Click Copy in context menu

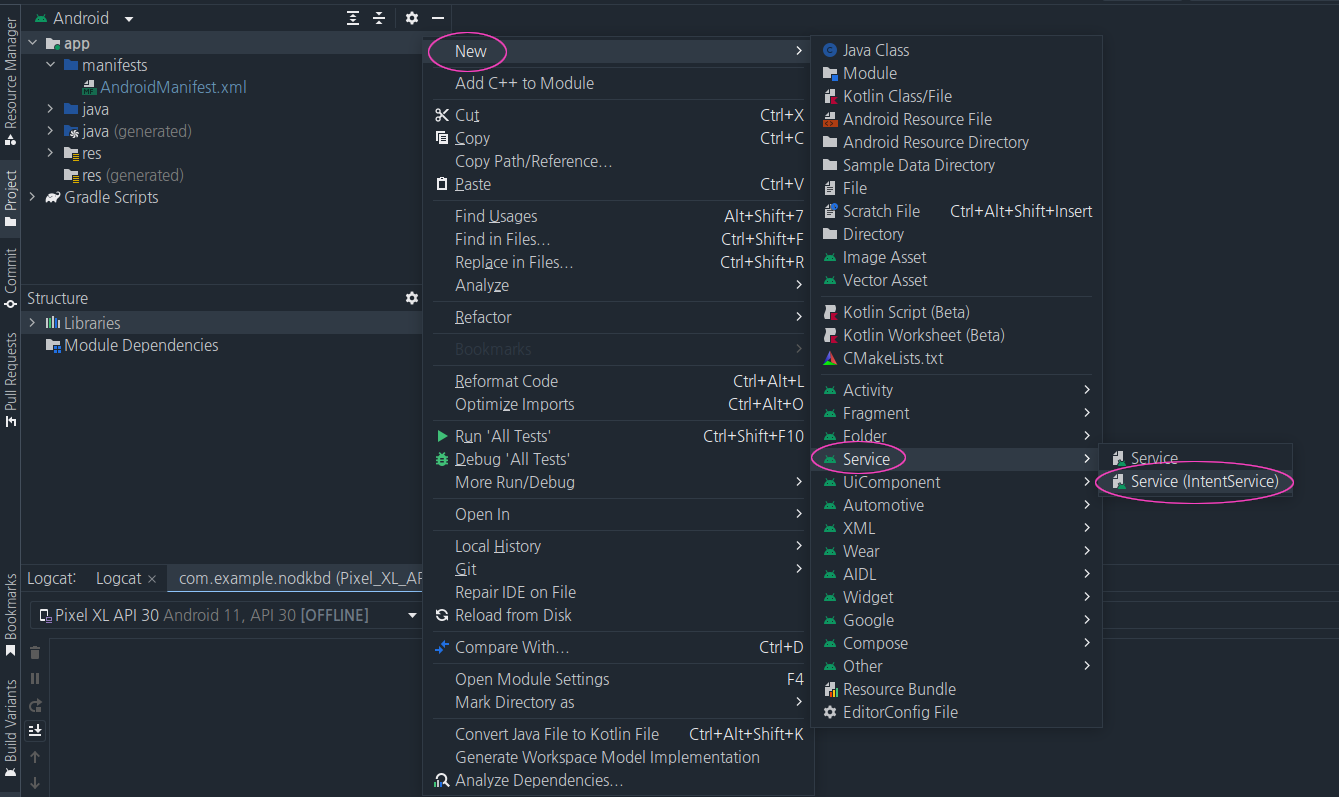point(618,138)
